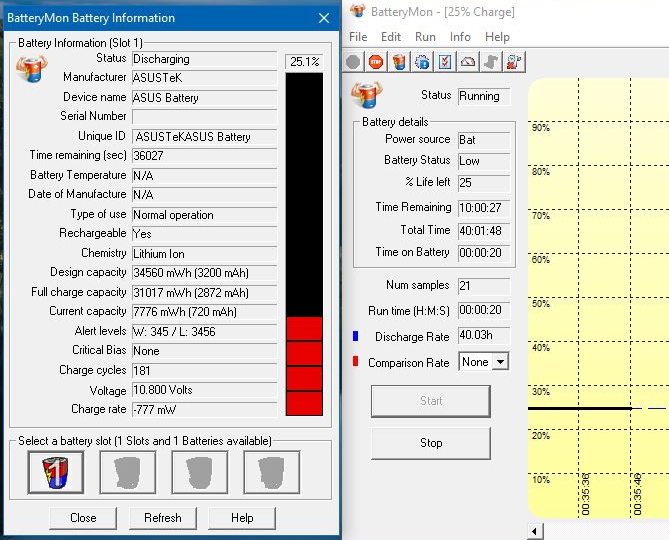Click the % Life left value 25
The height and width of the screenshot is (540, 669).
pyautogui.click(x=484, y=183)
